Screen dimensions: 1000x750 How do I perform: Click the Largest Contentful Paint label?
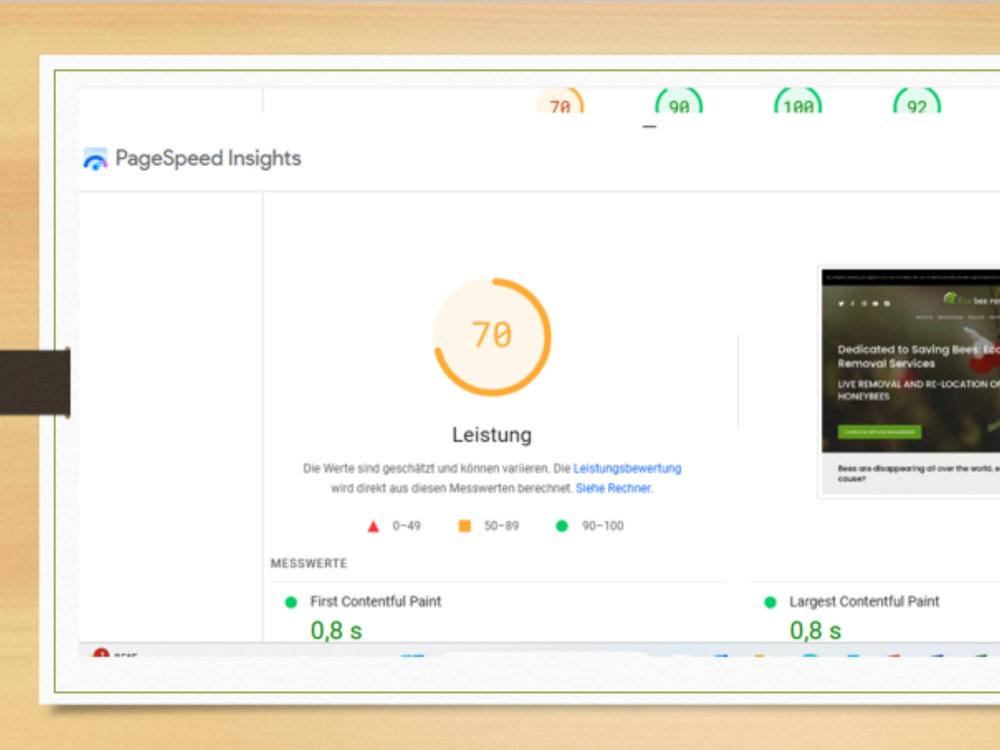click(864, 601)
